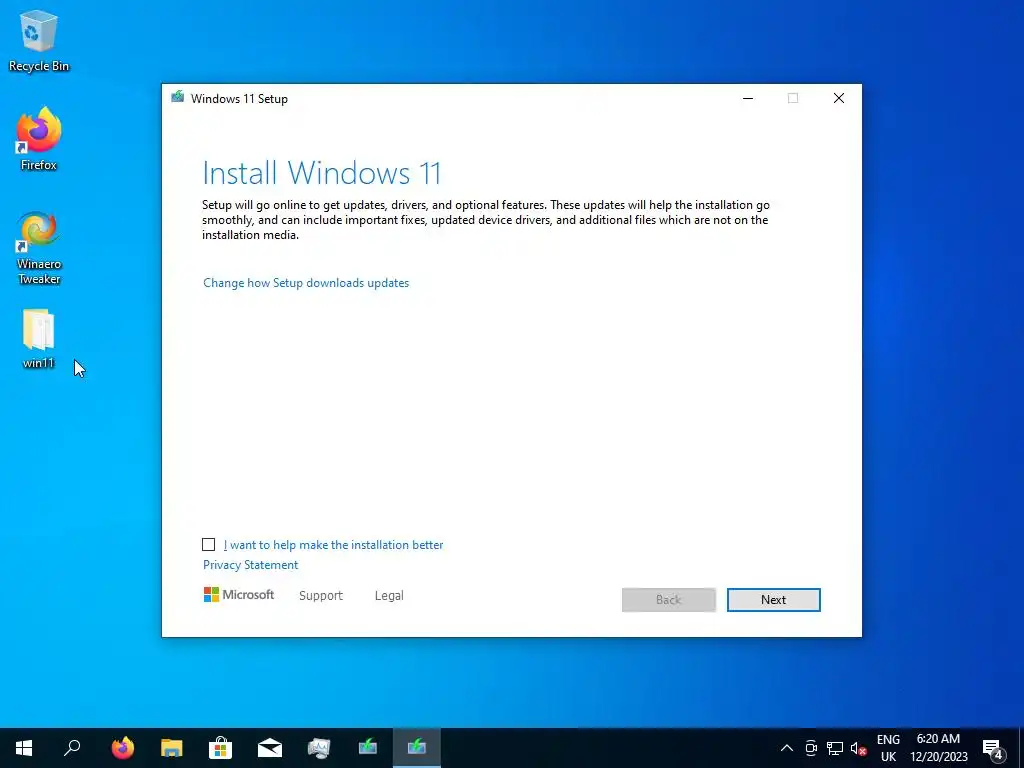The image size is (1024, 768).
Task: Click the greyed-out Back button
Action: click(669, 600)
